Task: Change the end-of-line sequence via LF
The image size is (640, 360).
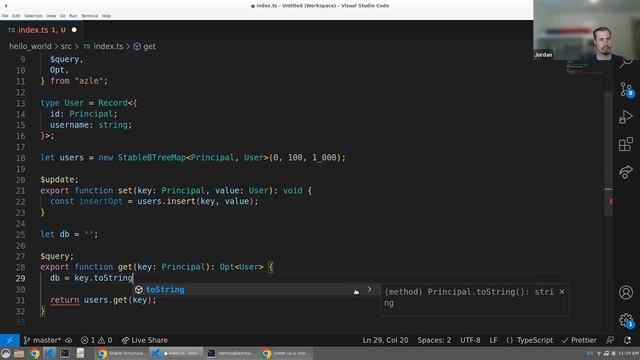Action: [x=493, y=340]
